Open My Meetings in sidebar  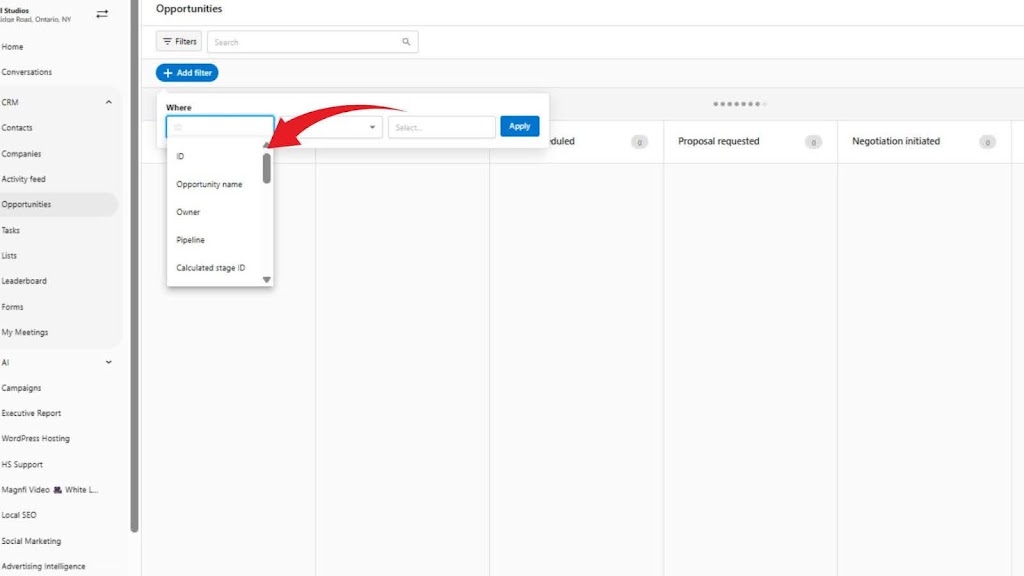[25, 332]
